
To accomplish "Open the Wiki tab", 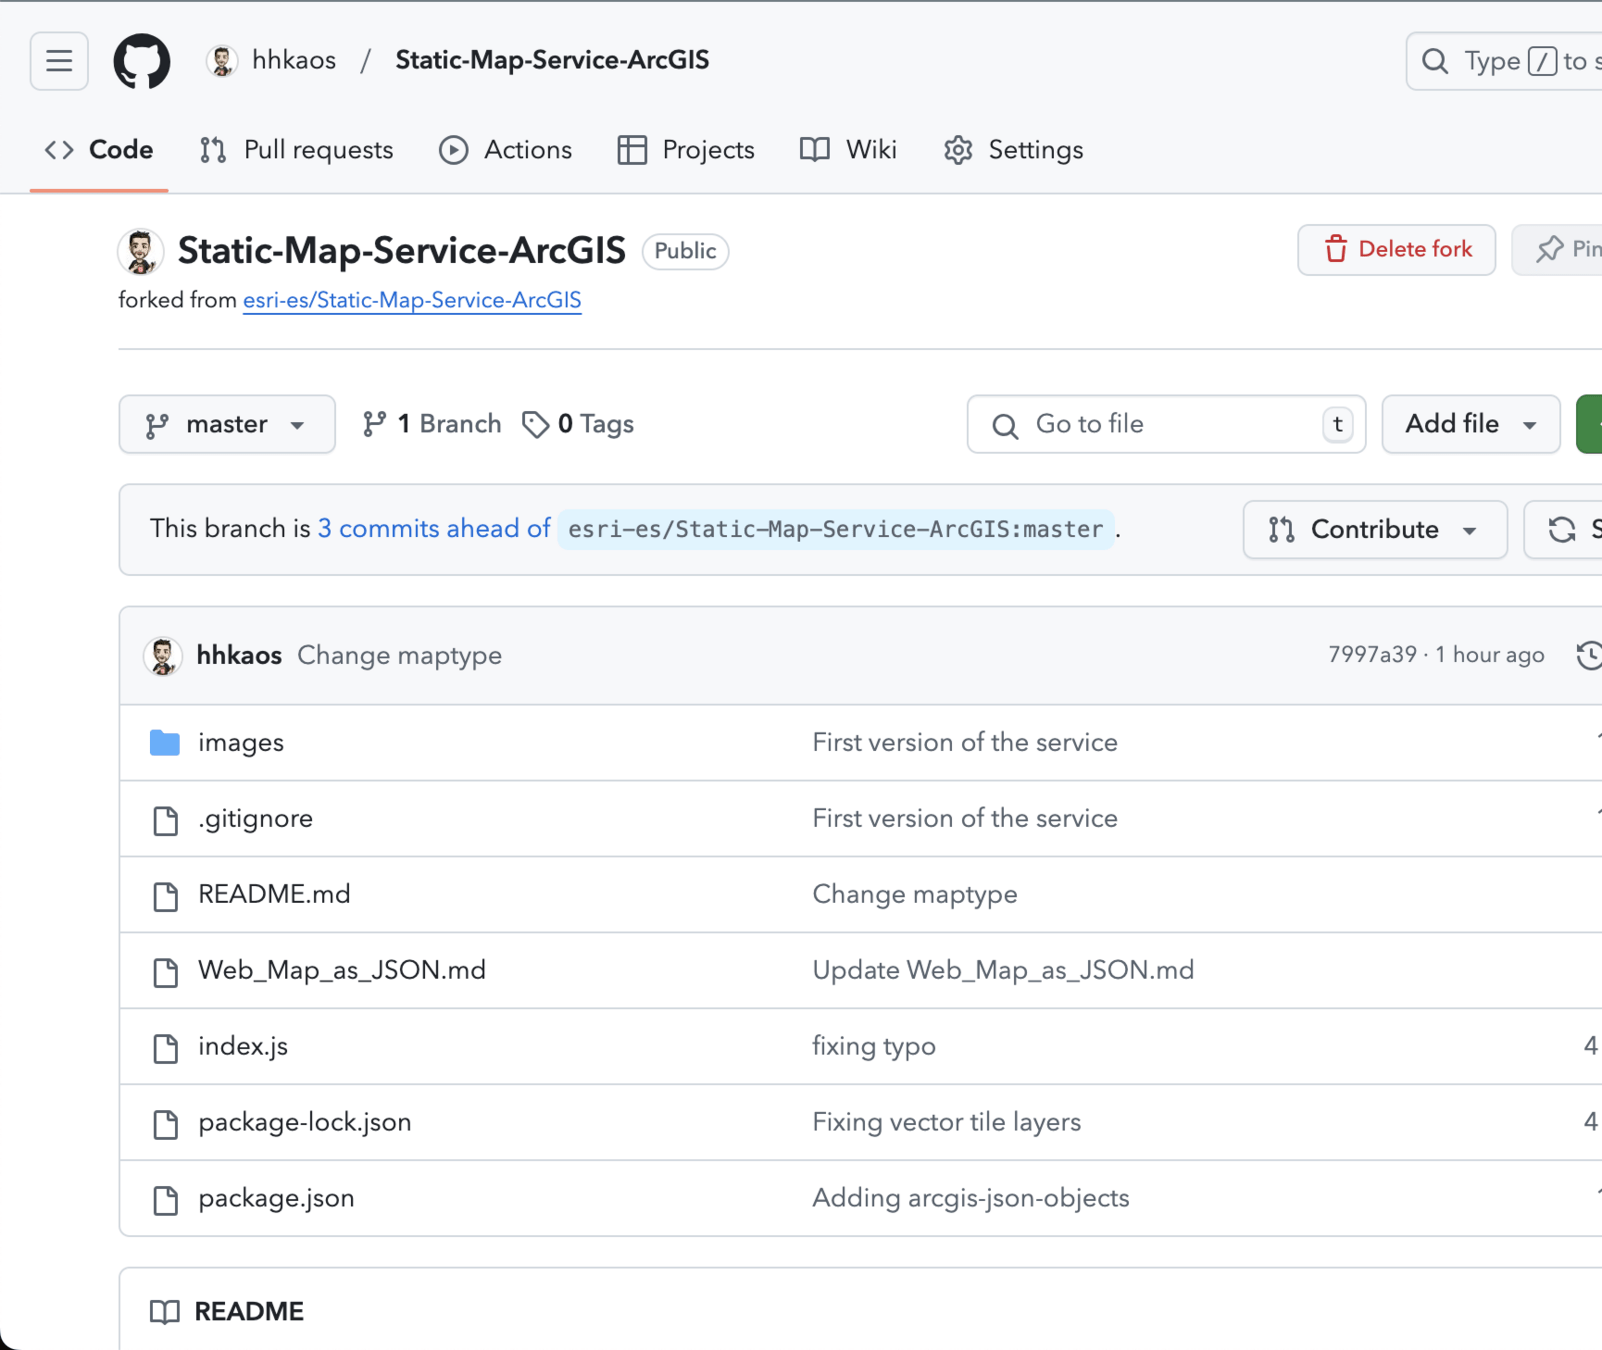I will pos(849,150).
